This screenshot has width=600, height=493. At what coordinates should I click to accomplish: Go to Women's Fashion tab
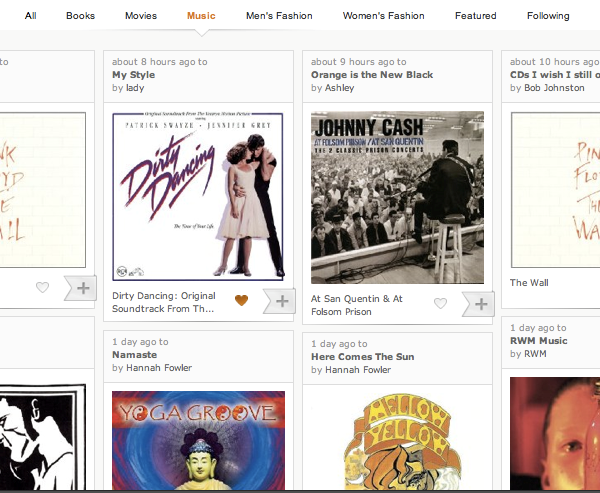coord(384,16)
